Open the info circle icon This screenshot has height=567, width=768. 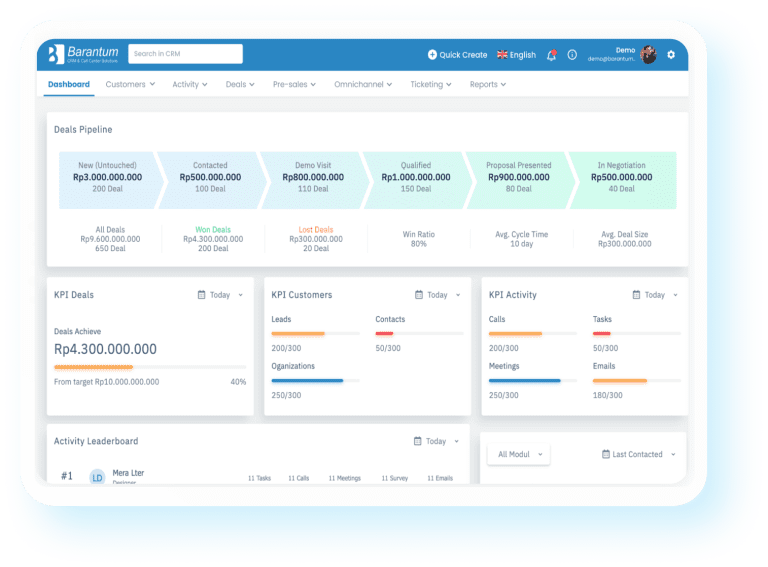tap(572, 55)
